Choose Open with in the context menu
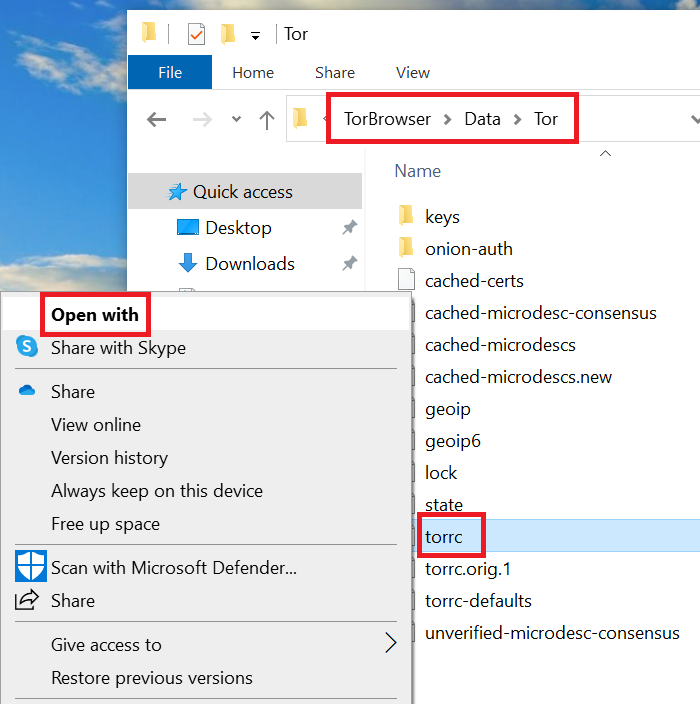The width and height of the screenshot is (700, 704). point(206,314)
